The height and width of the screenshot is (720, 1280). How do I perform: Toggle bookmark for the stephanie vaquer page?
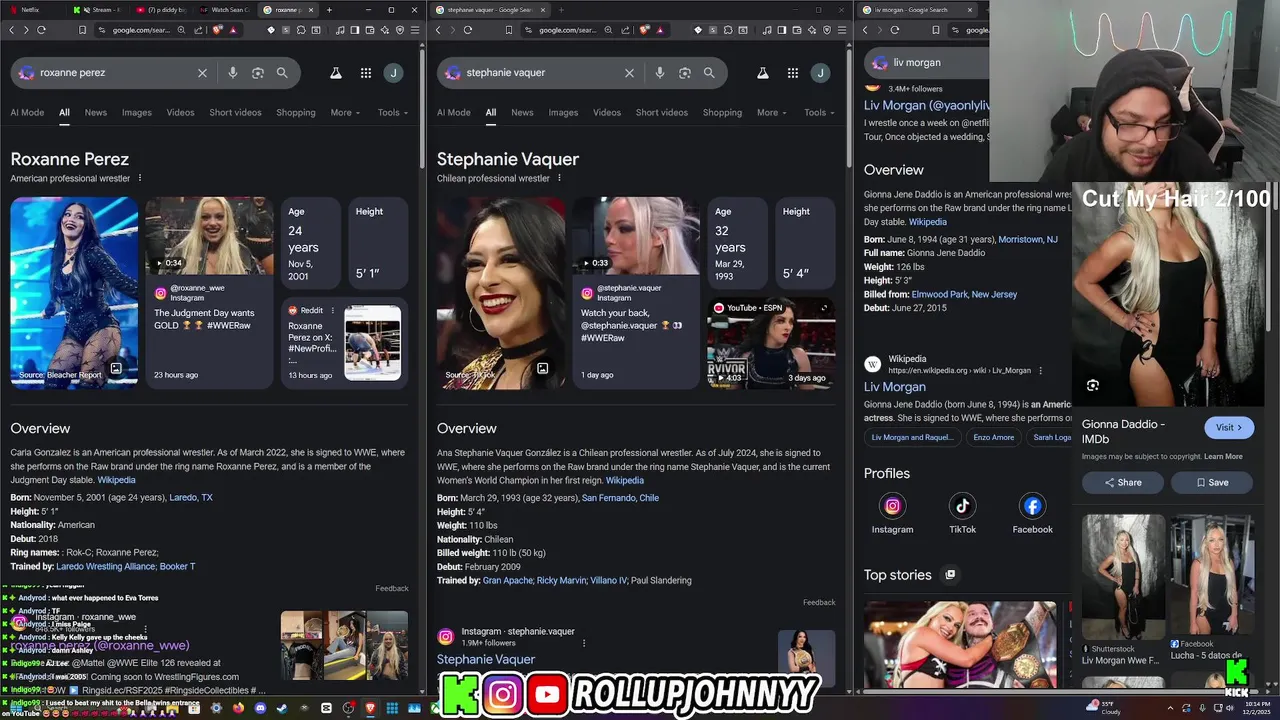pyautogui.click(x=509, y=30)
